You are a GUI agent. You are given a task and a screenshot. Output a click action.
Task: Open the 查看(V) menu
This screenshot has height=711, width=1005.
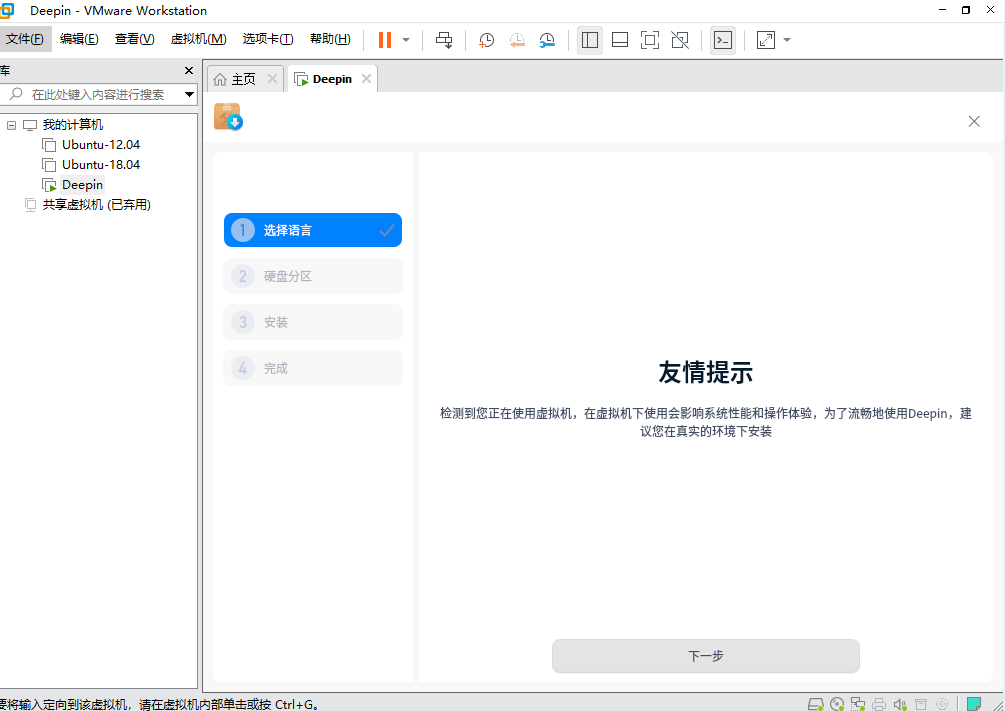coord(135,39)
